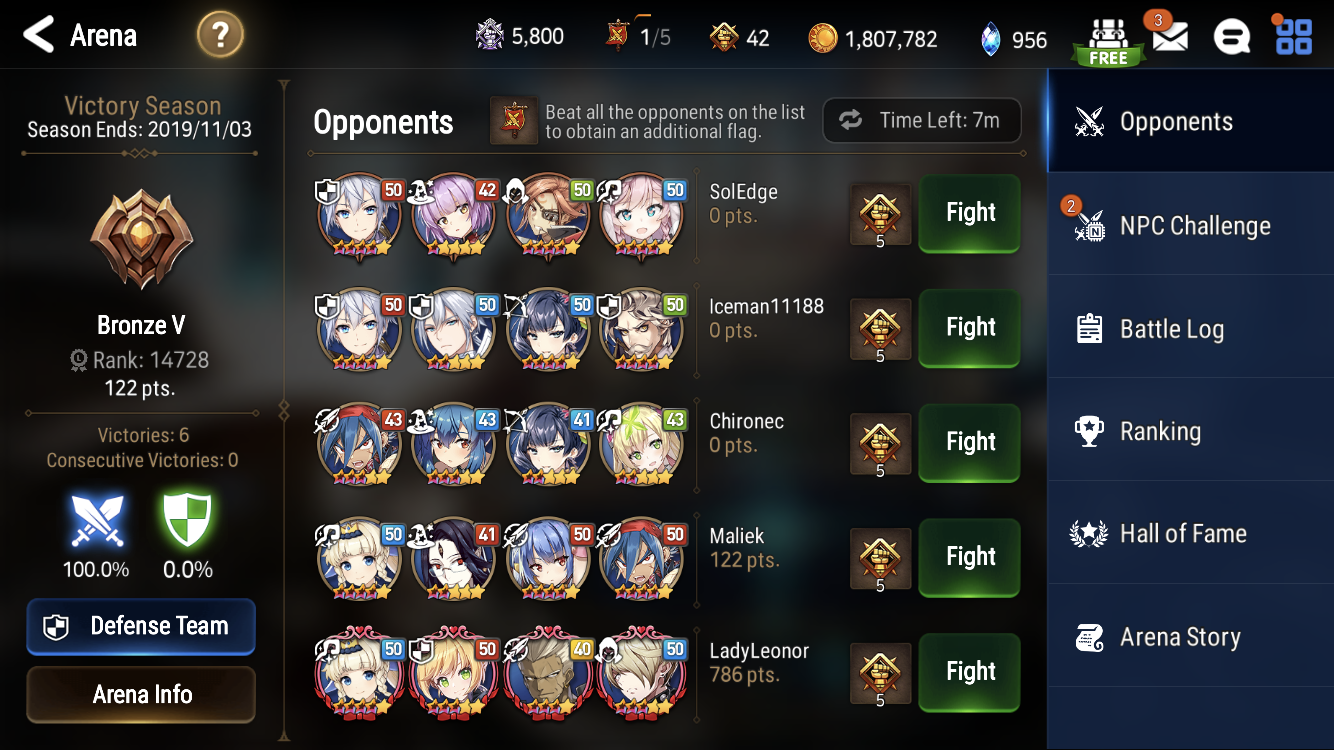
Task: Tap the back arrow next to Arena
Action: (x=39, y=35)
